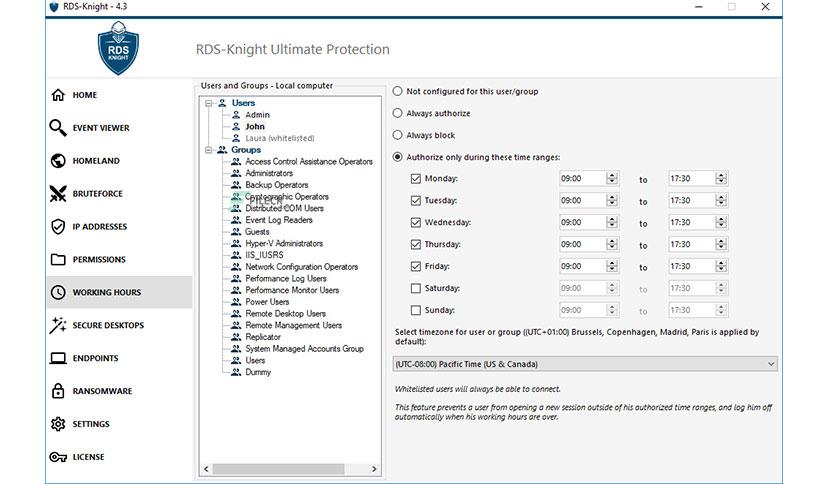This screenshot has width=836, height=484.
Task: Select the Always block radio button
Action: point(398,135)
